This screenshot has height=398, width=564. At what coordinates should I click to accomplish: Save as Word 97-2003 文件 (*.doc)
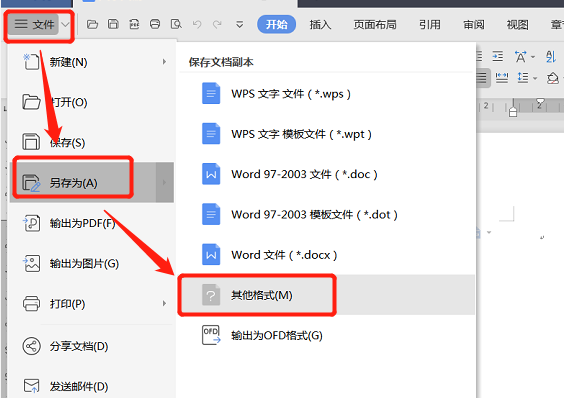327,174
